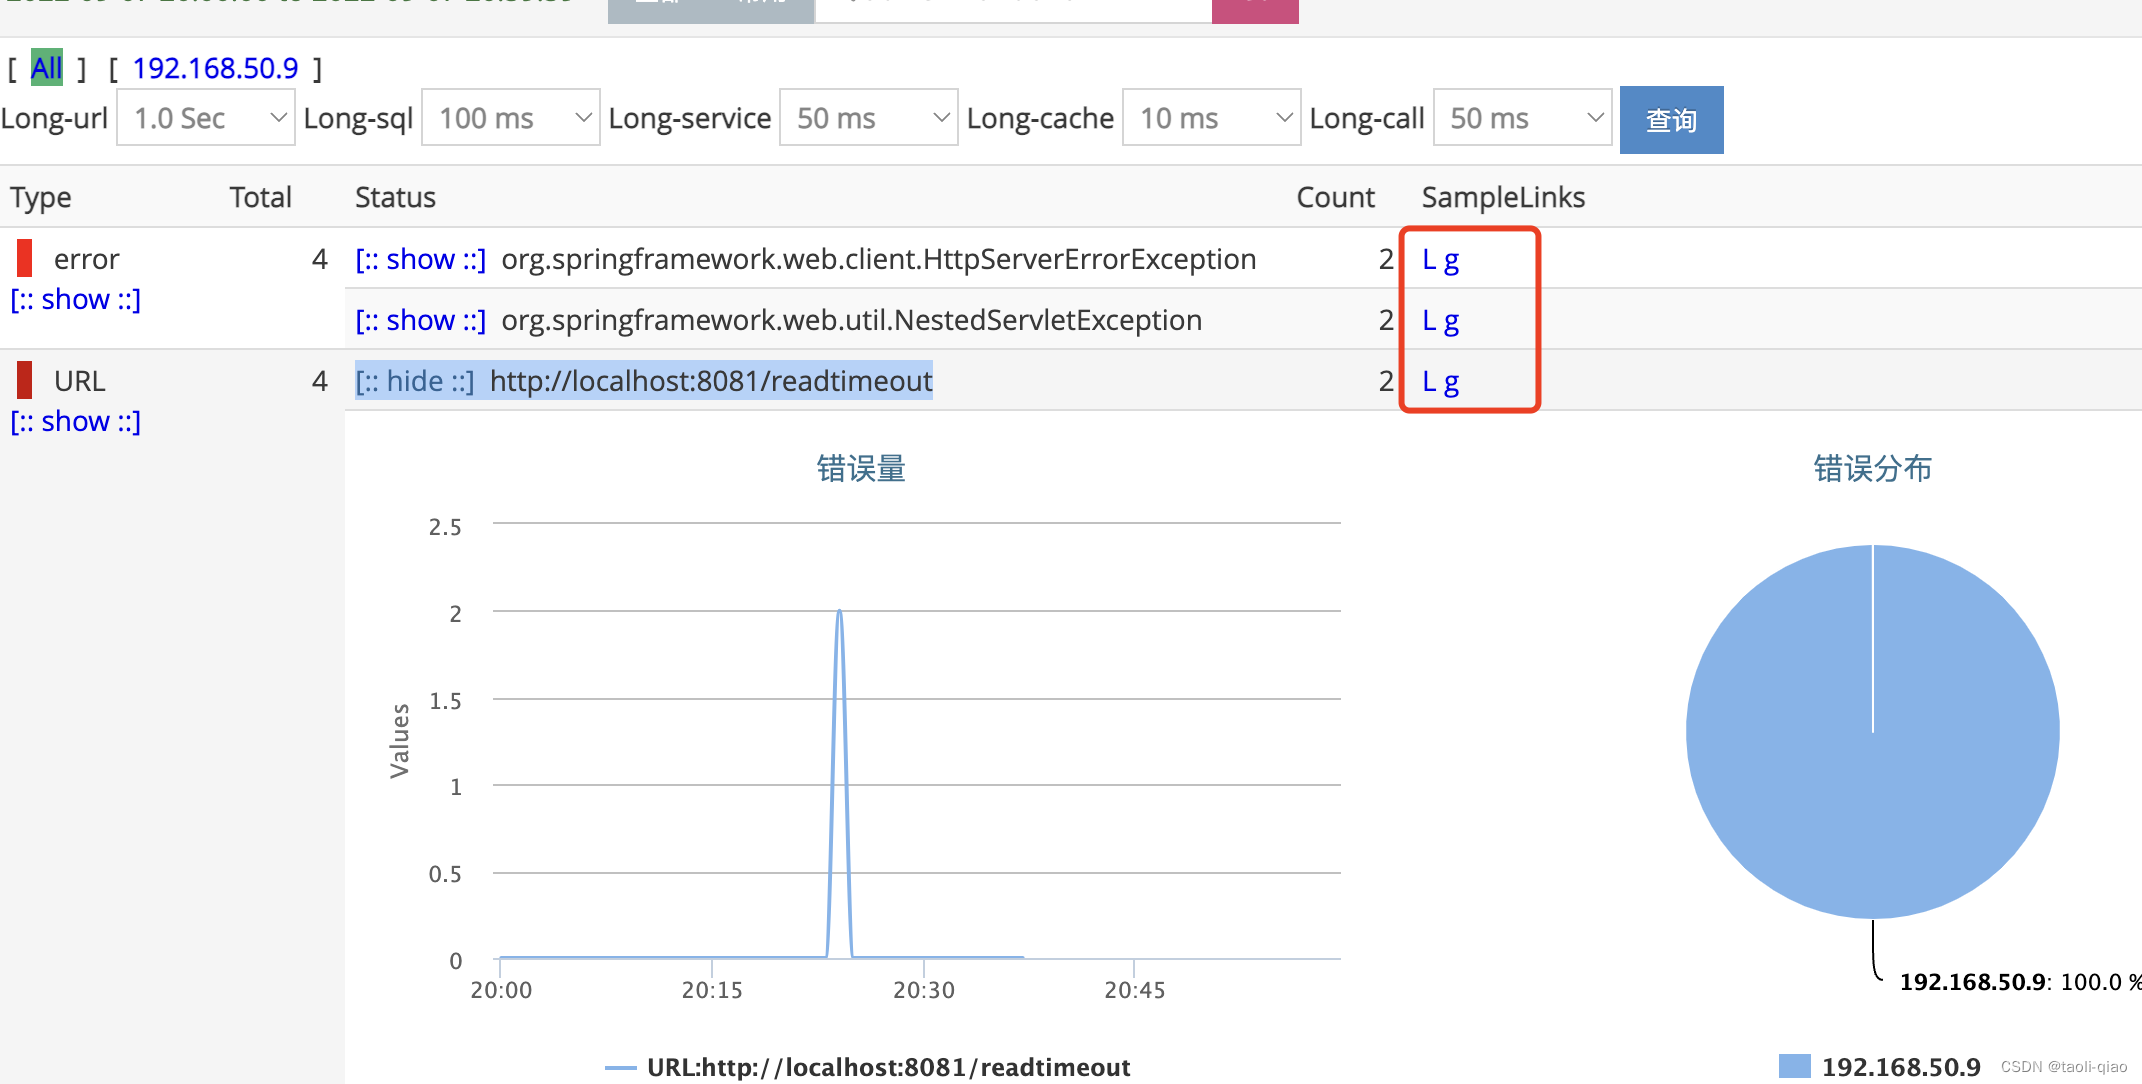The height and width of the screenshot is (1084, 2142).
Task: Show NestedServletException status details
Action: [x=420, y=320]
